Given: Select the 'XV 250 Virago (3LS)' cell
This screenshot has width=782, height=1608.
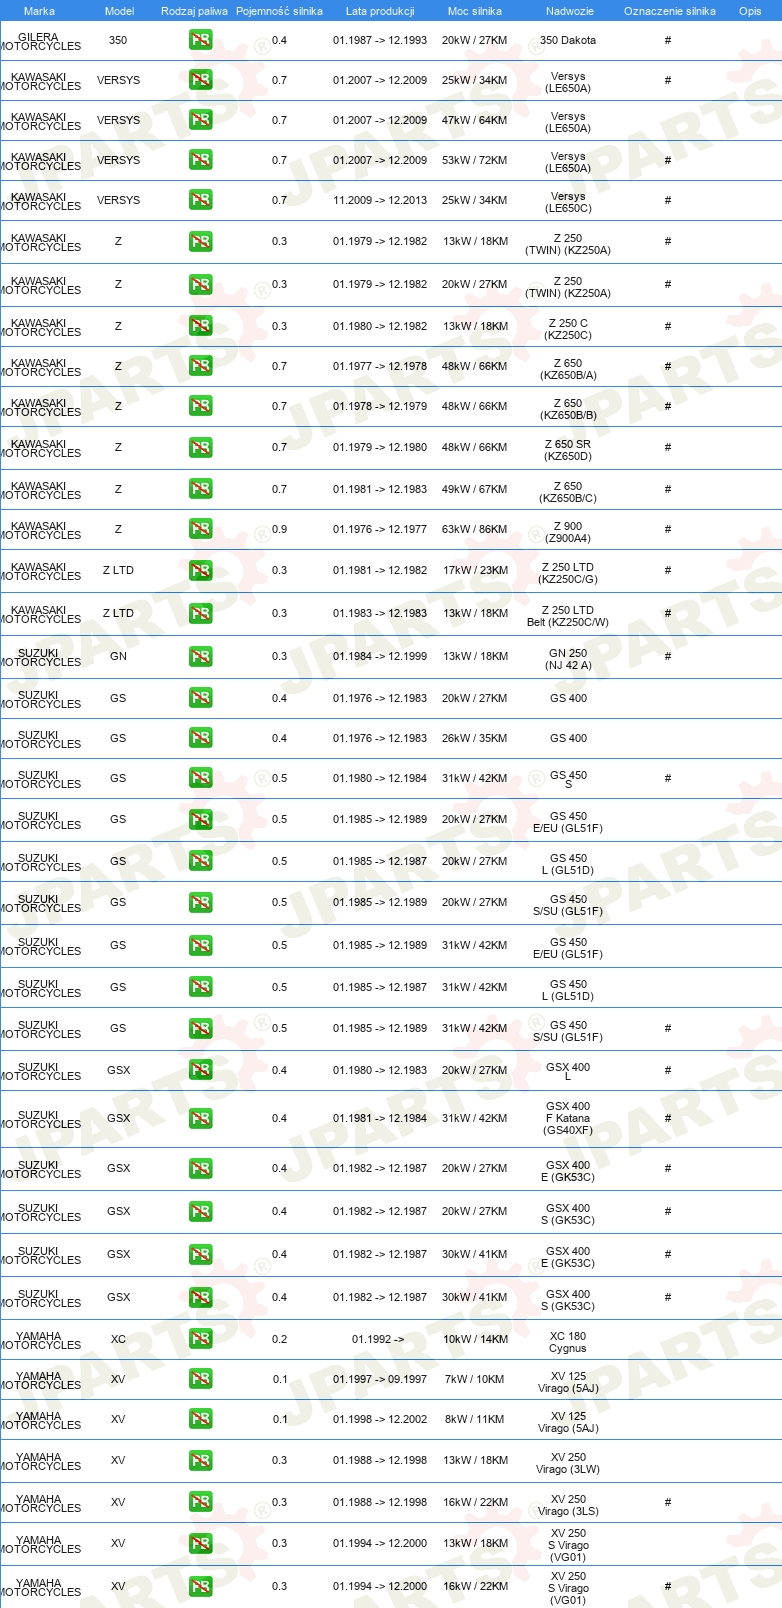Looking at the screenshot, I should coord(568,1505).
